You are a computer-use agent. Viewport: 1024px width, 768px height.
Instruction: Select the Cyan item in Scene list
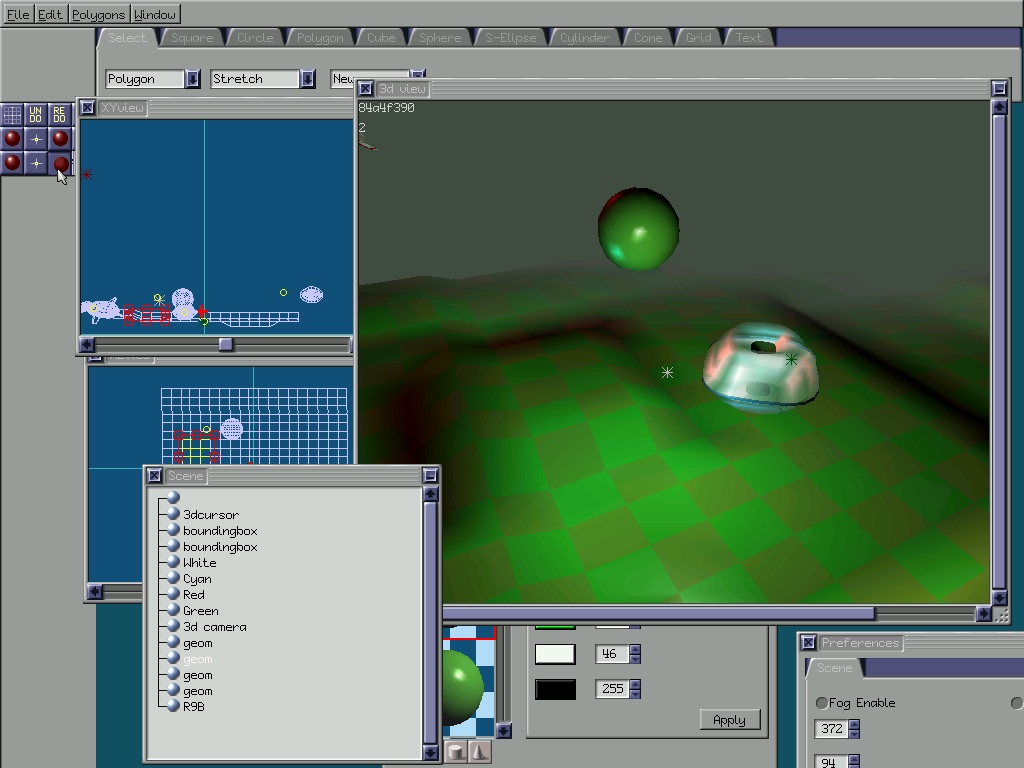[x=197, y=579]
